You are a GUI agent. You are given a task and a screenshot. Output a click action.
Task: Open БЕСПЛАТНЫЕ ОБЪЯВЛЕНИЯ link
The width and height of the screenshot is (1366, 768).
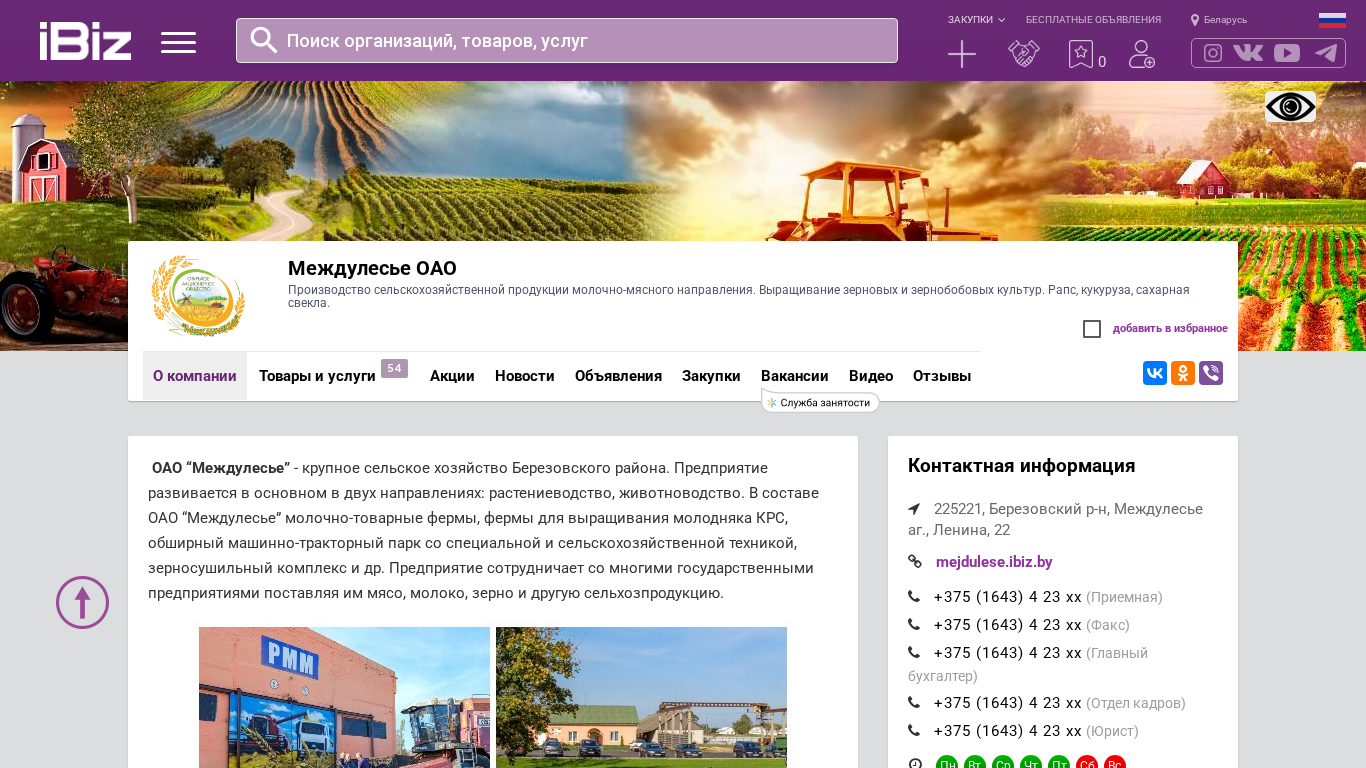click(x=1093, y=20)
